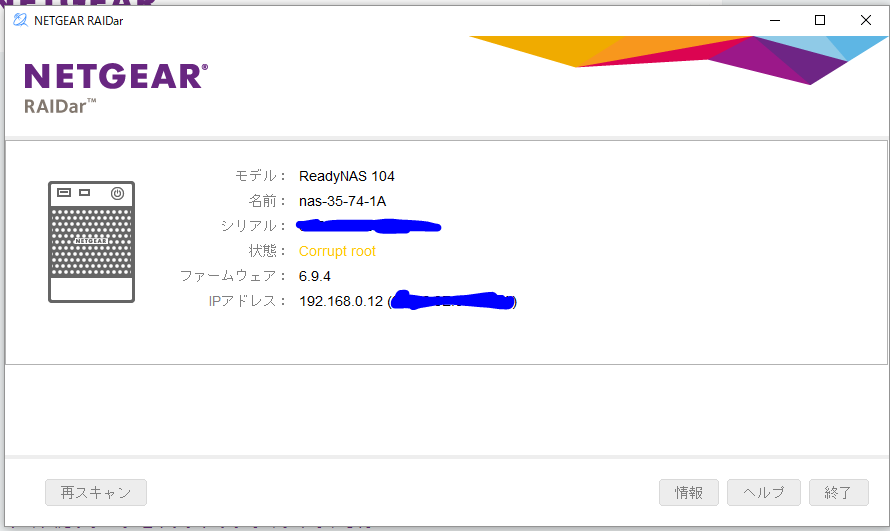Viewport: 890px width, 531px height.
Task: Click the 状態 label
Action: coord(267,251)
